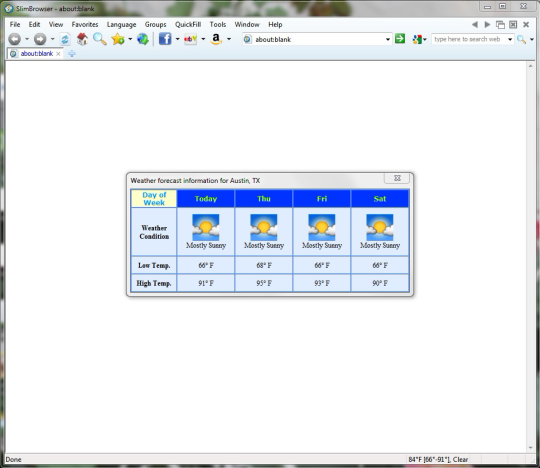Open the Facebook toolbar icon
The height and width of the screenshot is (468, 540).
pos(165,39)
